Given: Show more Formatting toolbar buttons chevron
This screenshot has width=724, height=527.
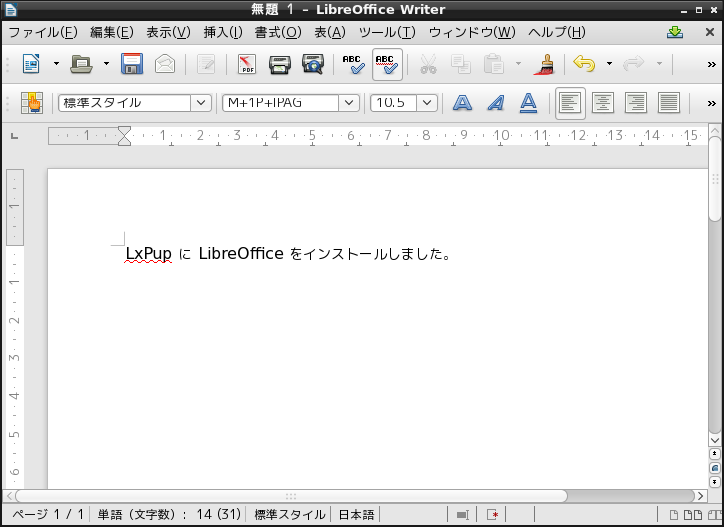Looking at the screenshot, I should pos(712,103).
